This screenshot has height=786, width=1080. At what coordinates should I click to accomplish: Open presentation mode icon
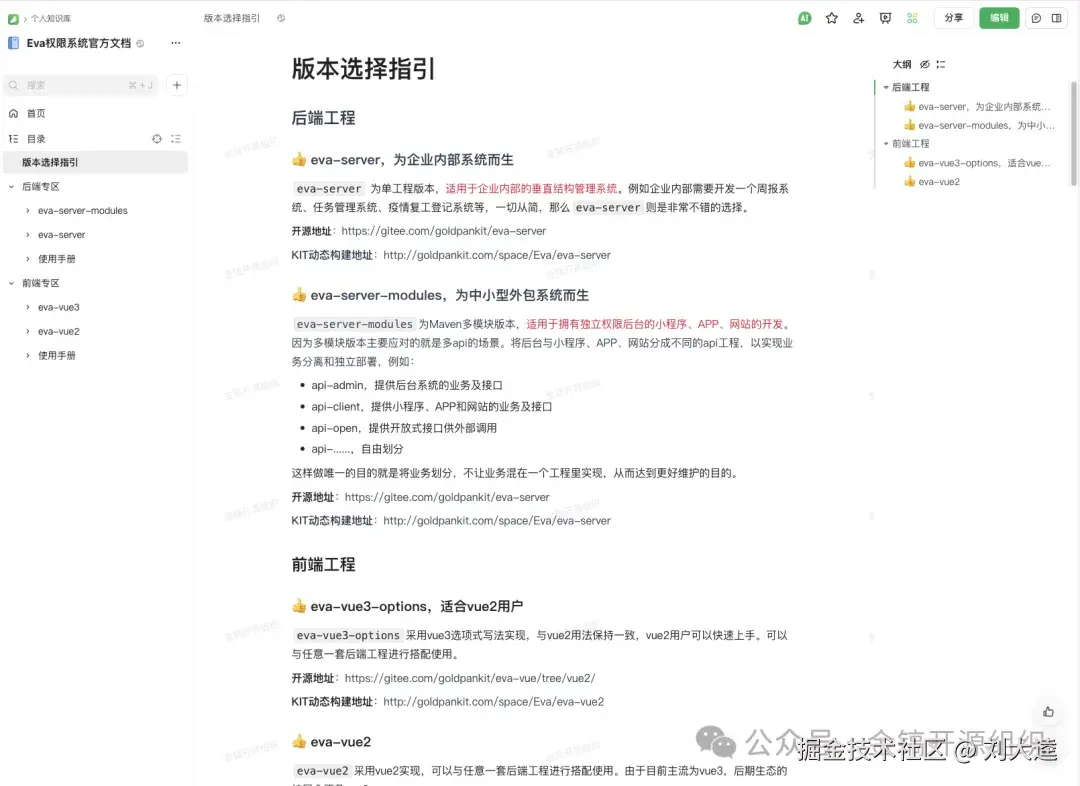pyautogui.click(x=887, y=18)
